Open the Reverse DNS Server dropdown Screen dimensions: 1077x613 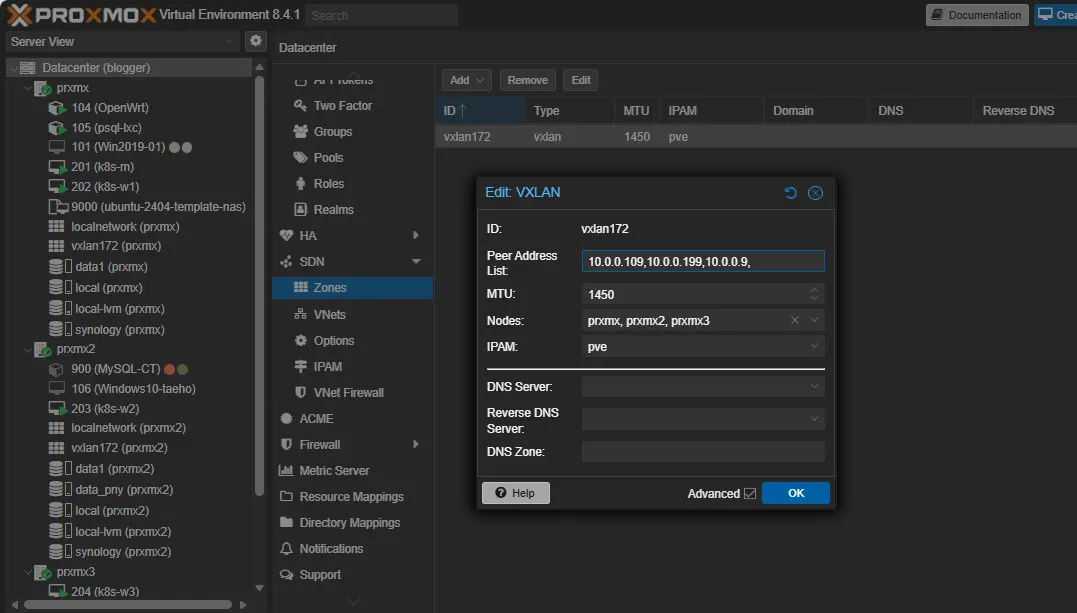tap(814, 419)
